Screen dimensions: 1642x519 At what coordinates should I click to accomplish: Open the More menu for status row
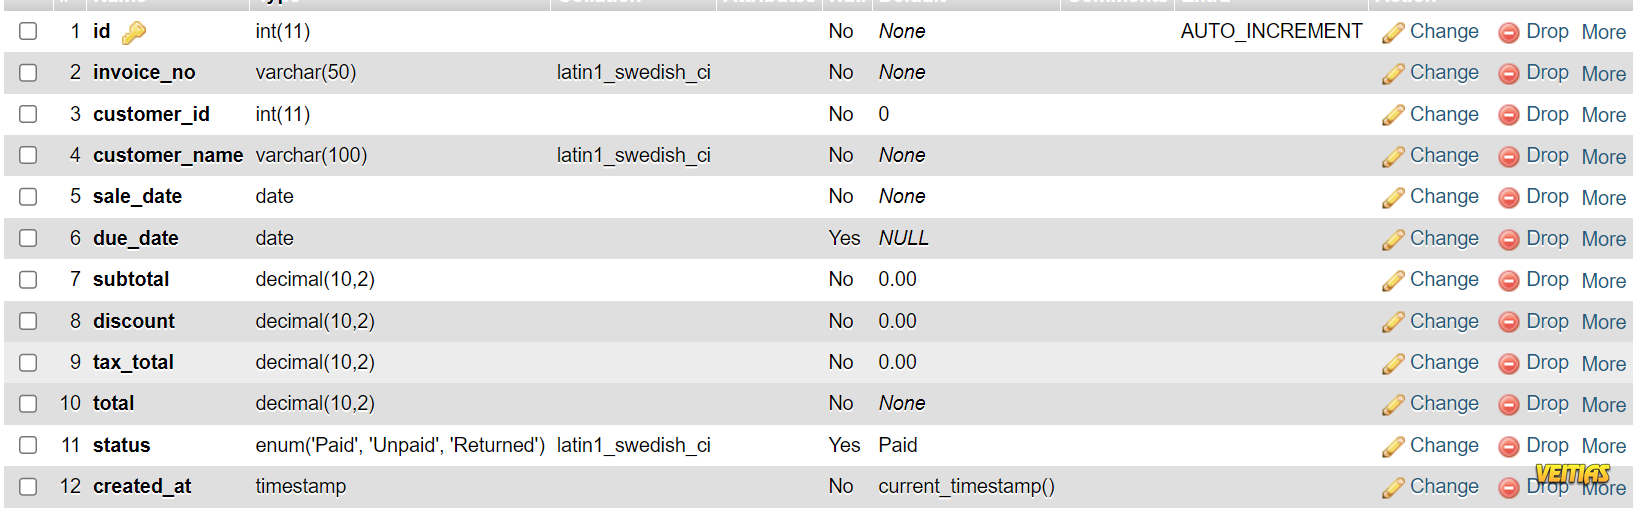1603,446
